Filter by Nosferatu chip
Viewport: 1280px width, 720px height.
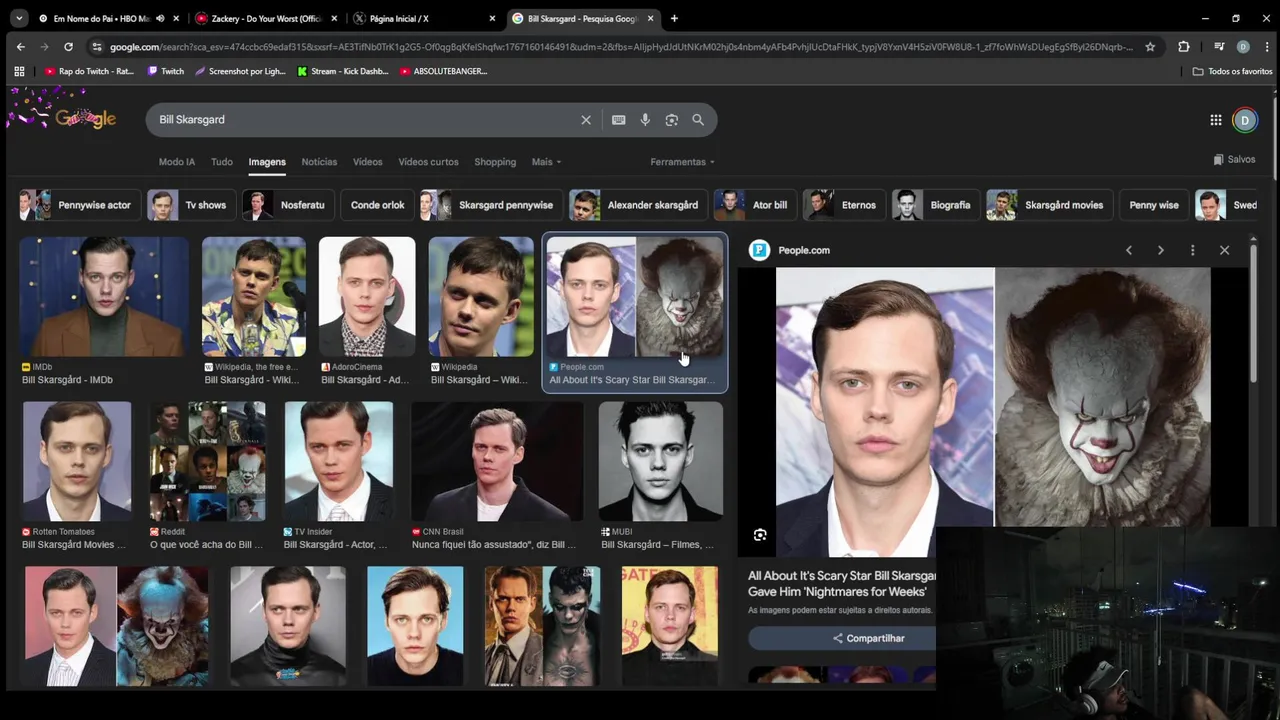288,205
